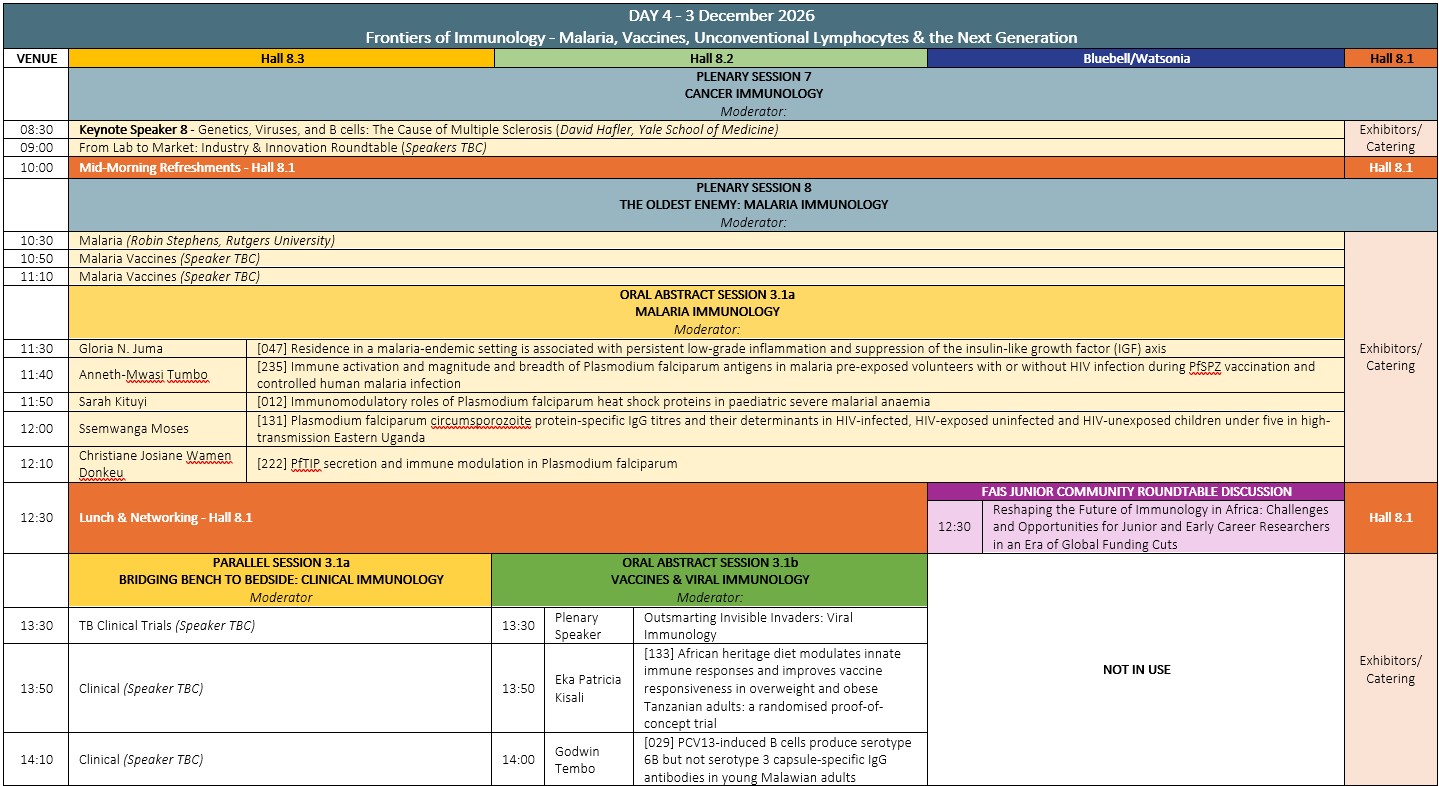Select Gloria N. Juma speaker cell
1439x786 pixels.
tap(157, 348)
